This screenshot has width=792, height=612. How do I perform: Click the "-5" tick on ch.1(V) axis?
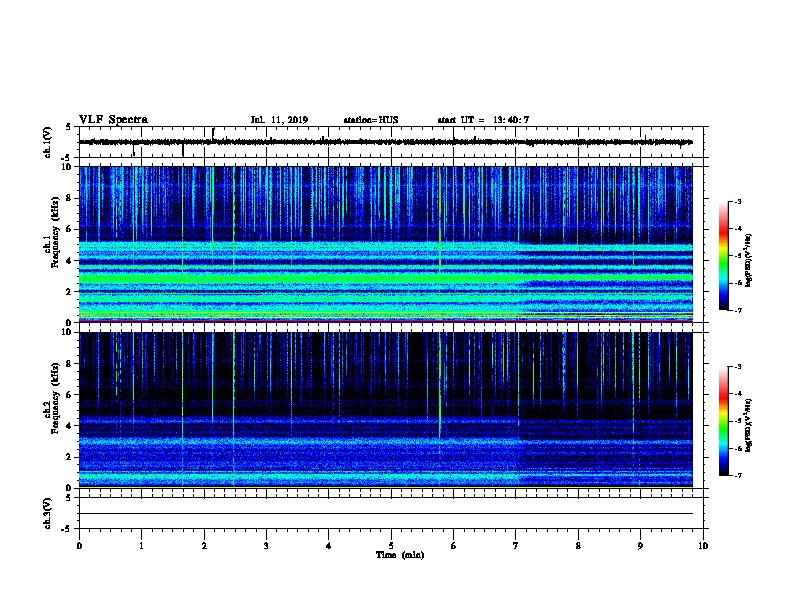pyautogui.click(x=67, y=158)
